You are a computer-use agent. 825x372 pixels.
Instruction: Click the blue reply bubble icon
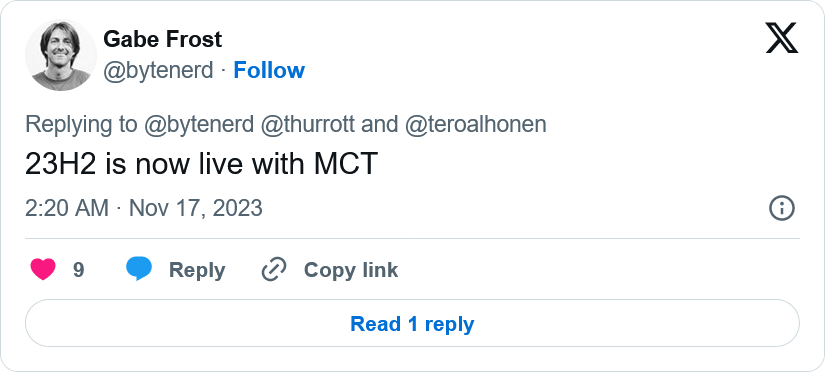click(139, 269)
